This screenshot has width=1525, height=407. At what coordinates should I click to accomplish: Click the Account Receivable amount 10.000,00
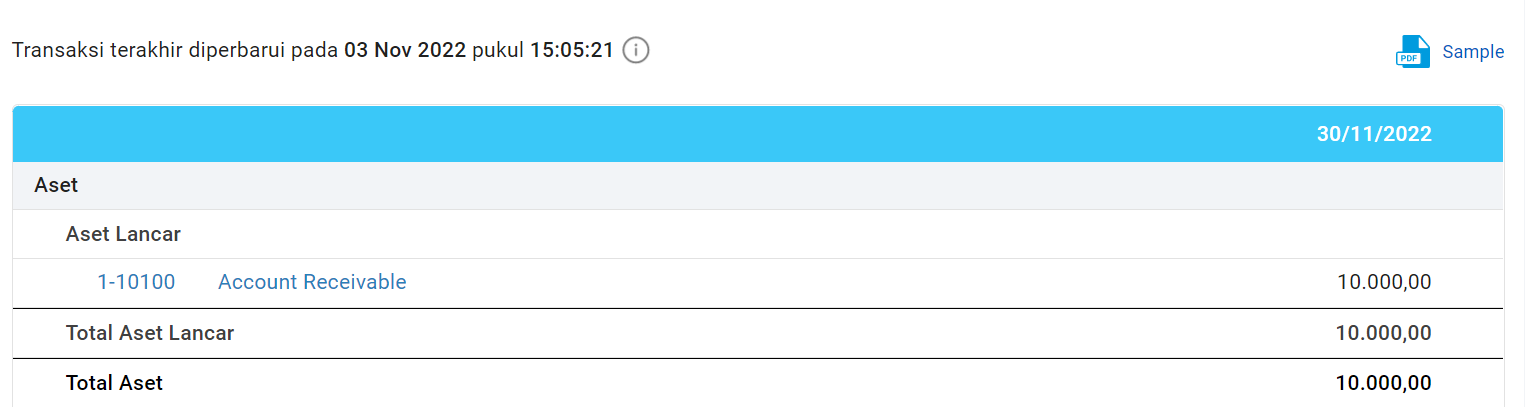(1383, 282)
